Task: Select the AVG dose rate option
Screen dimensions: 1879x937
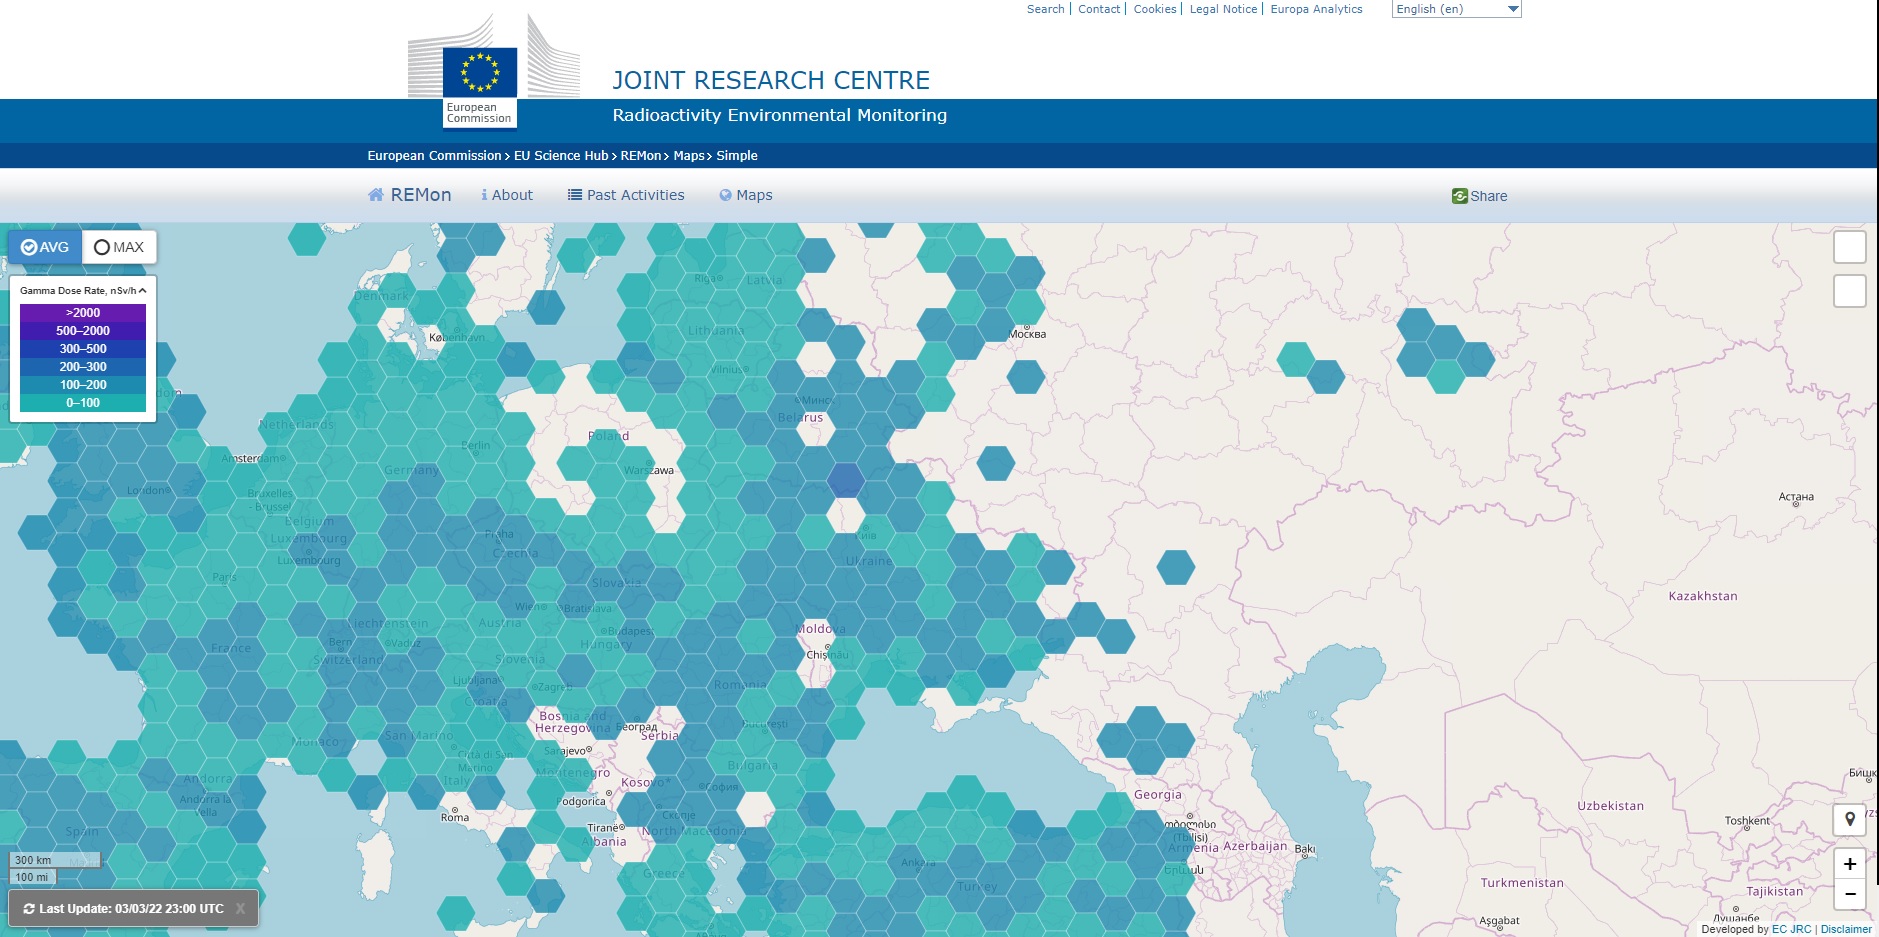Action: click(45, 247)
